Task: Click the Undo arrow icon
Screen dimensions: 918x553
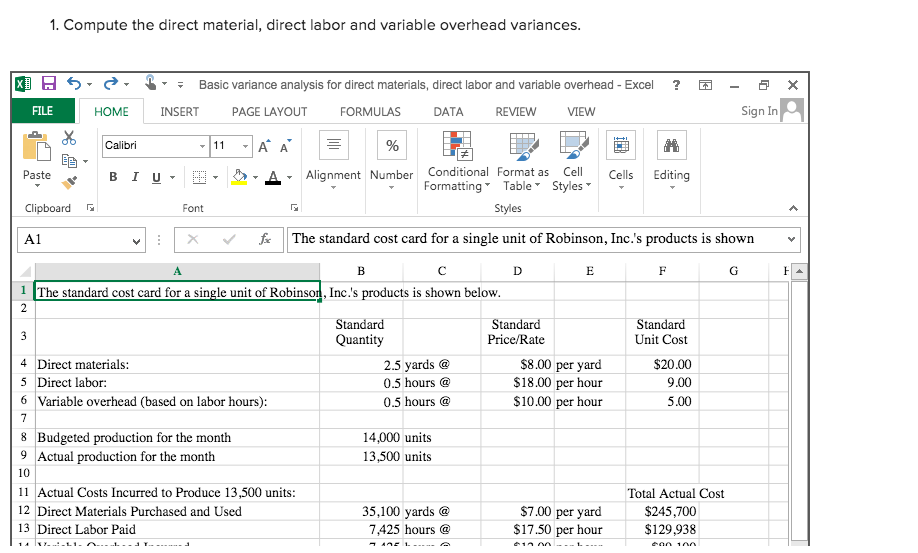Action: (73, 85)
